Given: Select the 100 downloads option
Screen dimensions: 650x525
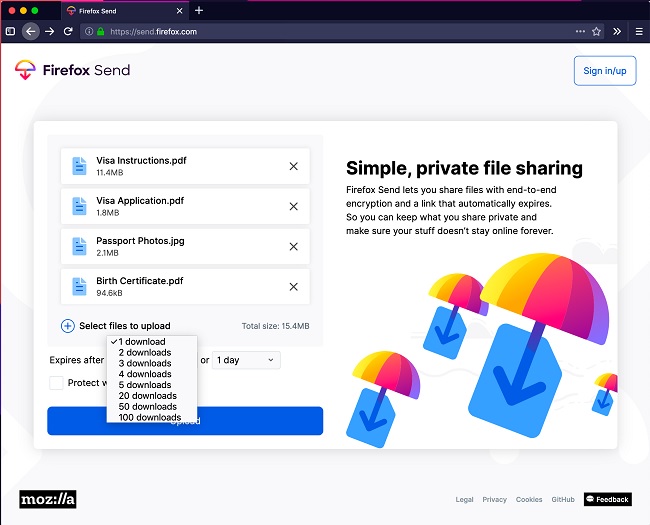Looking at the screenshot, I should (152, 417).
